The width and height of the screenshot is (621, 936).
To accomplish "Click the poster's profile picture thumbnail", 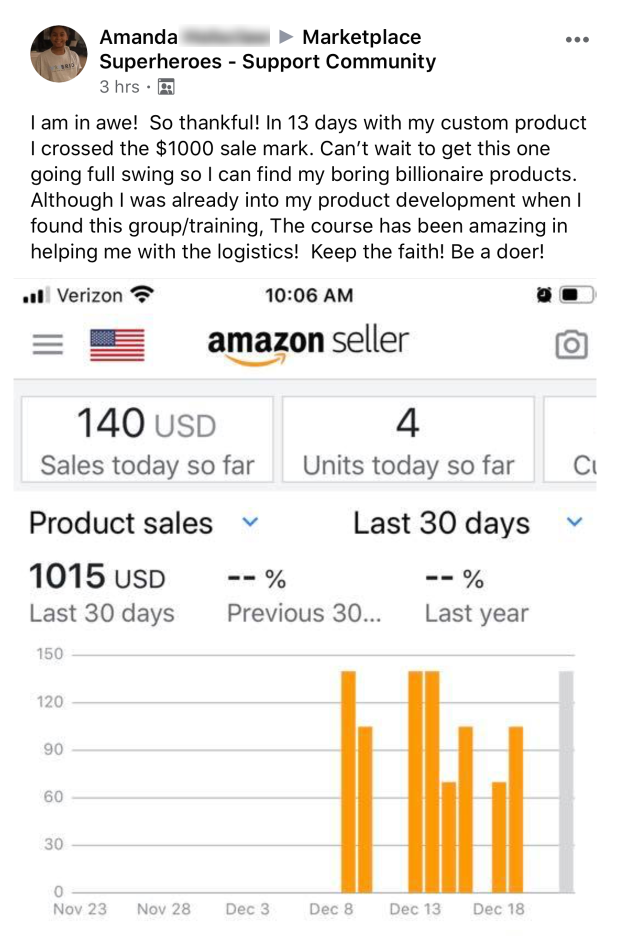I will (59, 54).
